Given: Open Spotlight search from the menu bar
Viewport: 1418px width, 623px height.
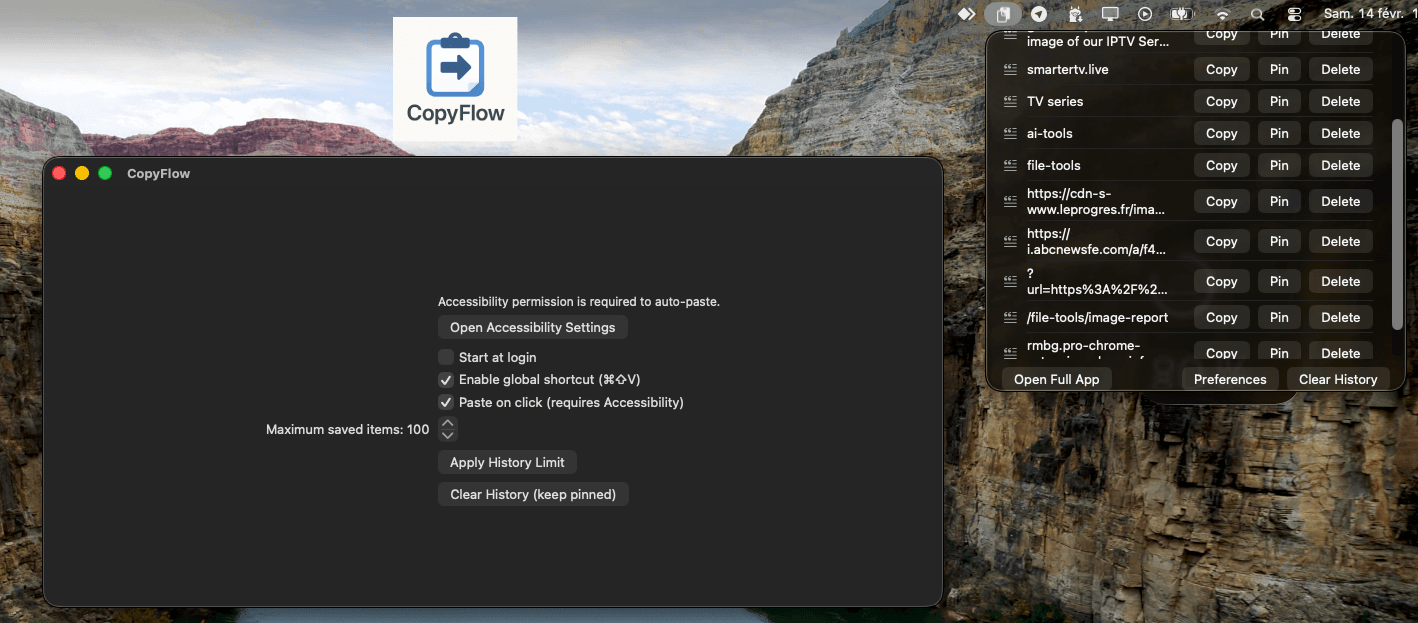Looking at the screenshot, I should [1257, 14].
